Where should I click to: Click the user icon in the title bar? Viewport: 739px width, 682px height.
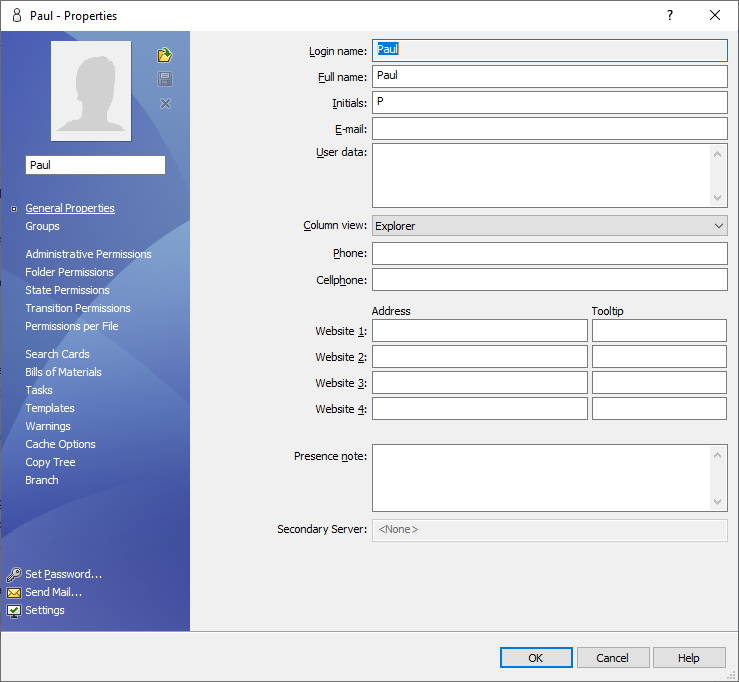17,16
